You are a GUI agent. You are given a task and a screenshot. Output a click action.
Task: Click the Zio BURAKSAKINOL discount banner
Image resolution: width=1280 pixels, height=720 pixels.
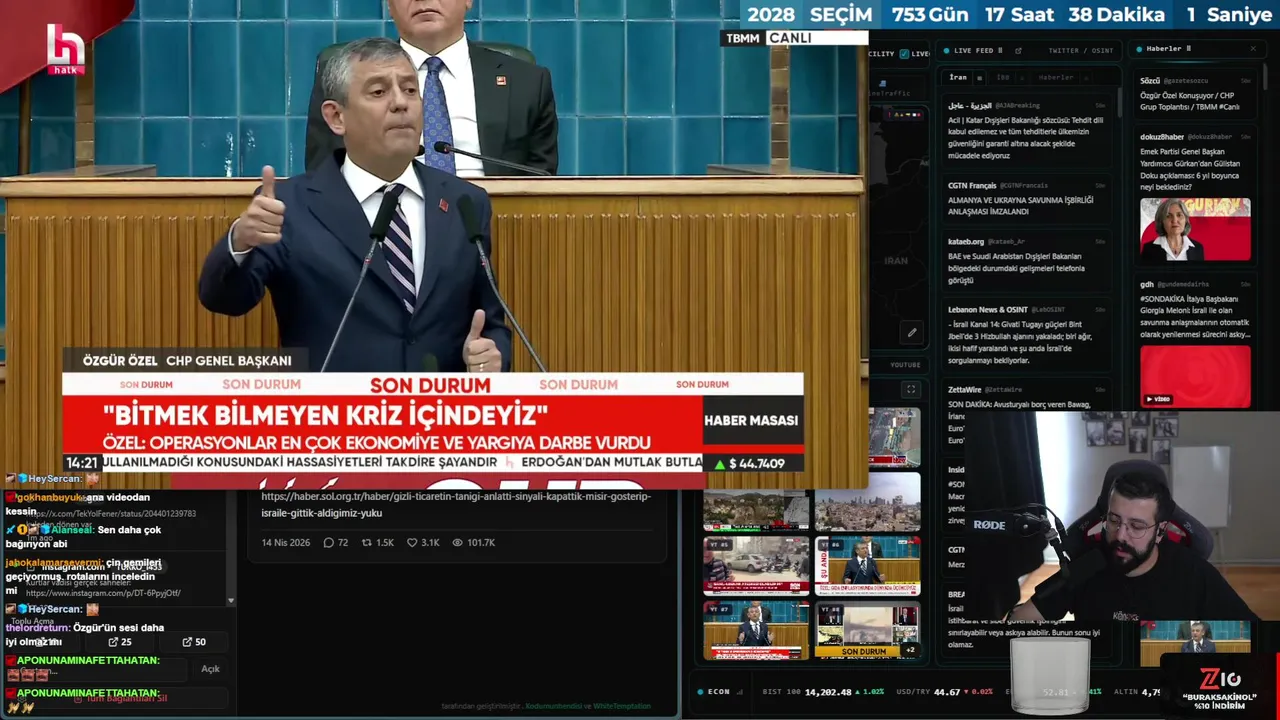[1219, 688]
